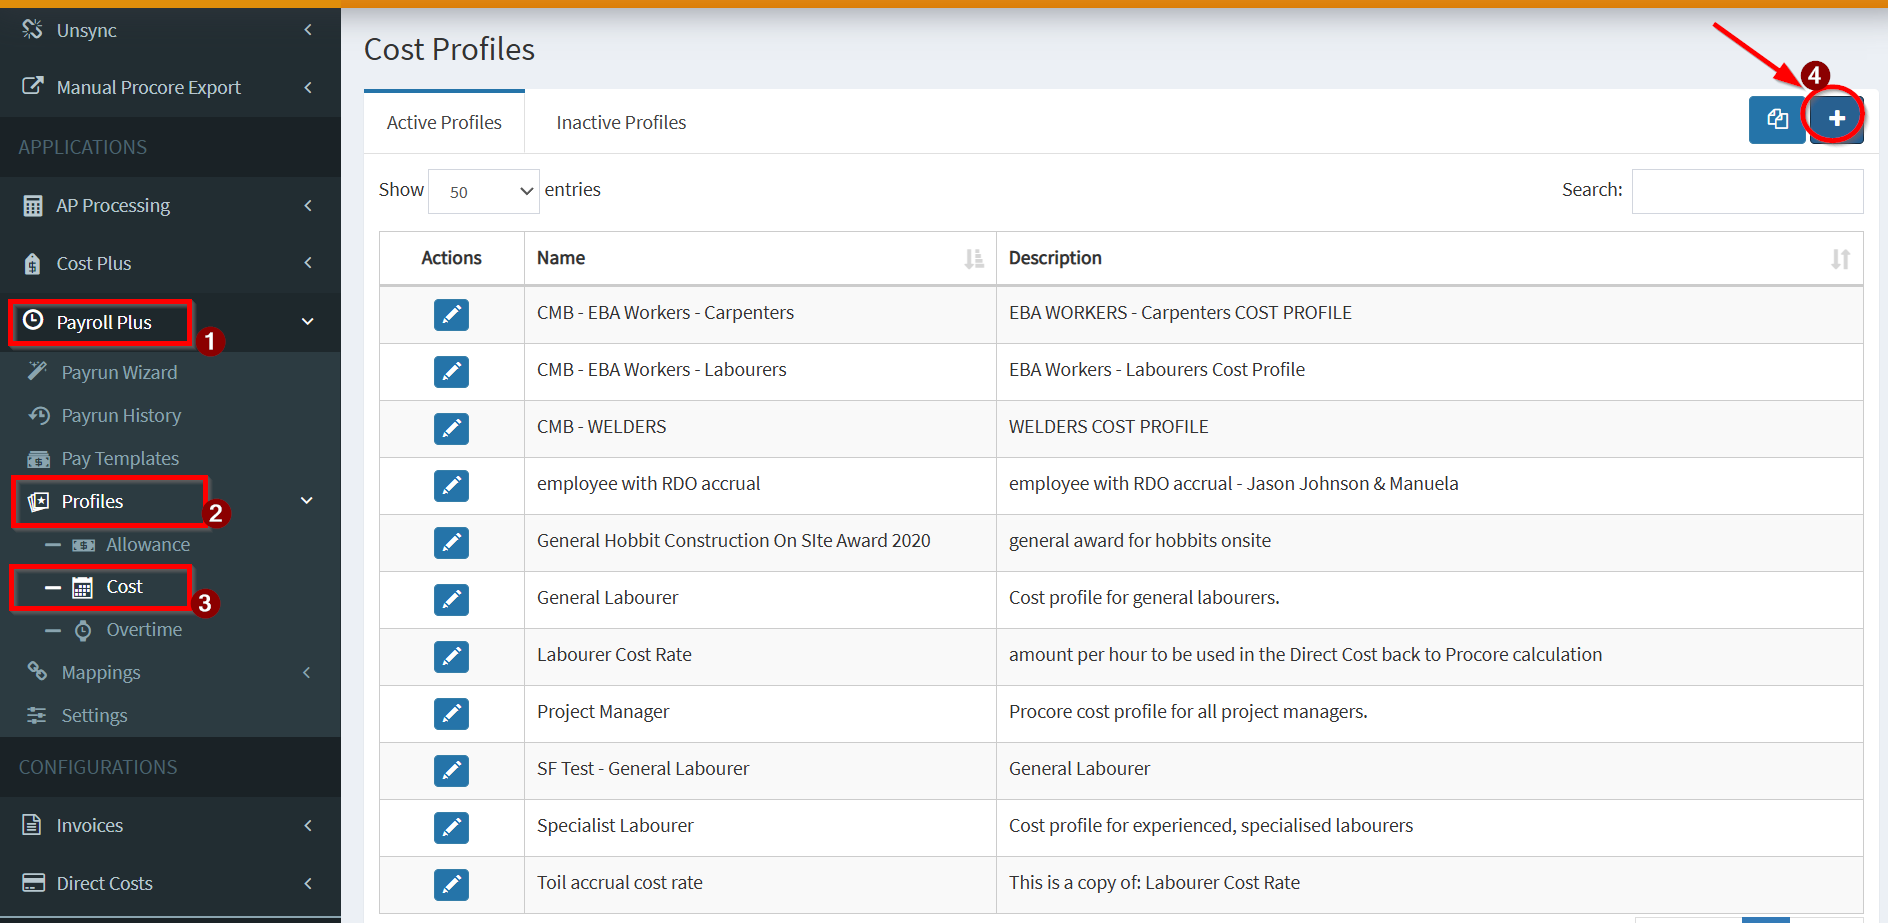Open the Show entries count dropdown
Image resolution: width=1888 pixels, height=923 pixels.
coord(484,191)
